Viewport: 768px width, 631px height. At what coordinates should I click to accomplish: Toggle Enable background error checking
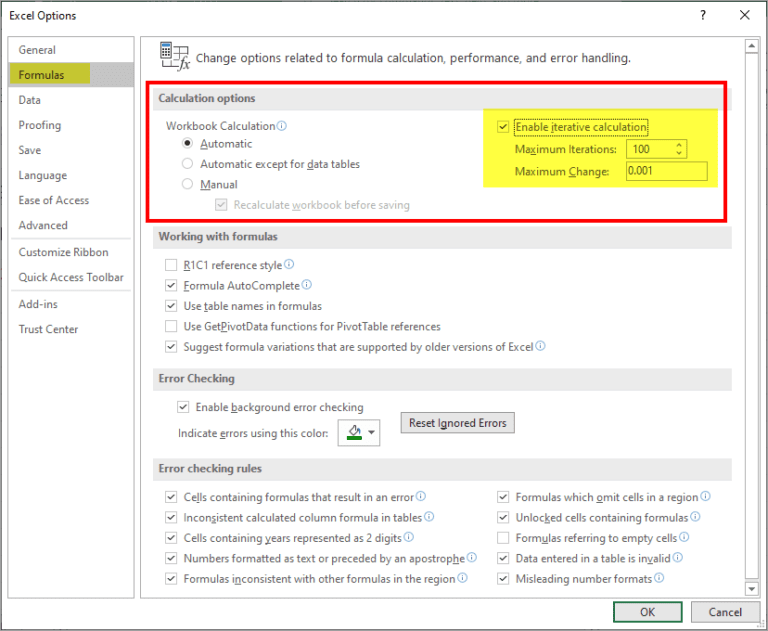point(183,407)
